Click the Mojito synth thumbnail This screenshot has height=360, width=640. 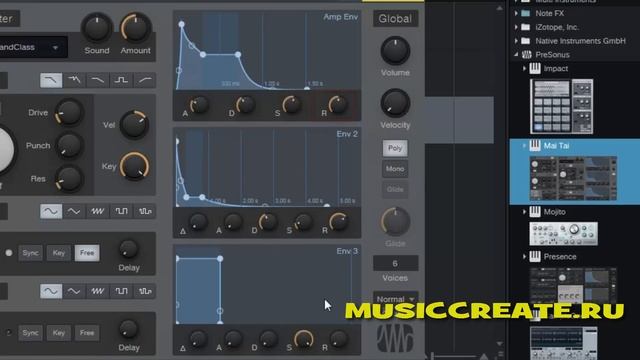(x=563, y=233)
